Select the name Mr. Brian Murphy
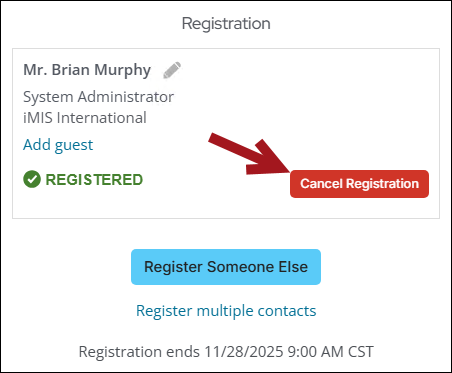 (x=87, y=70)
